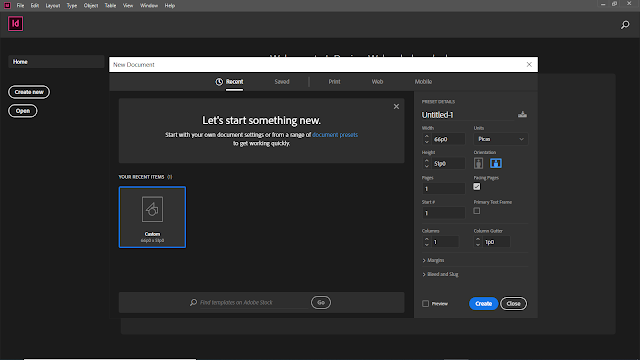Switch to the Saved tab
Screen dimensions: 640x360
(x=282, y=82)
